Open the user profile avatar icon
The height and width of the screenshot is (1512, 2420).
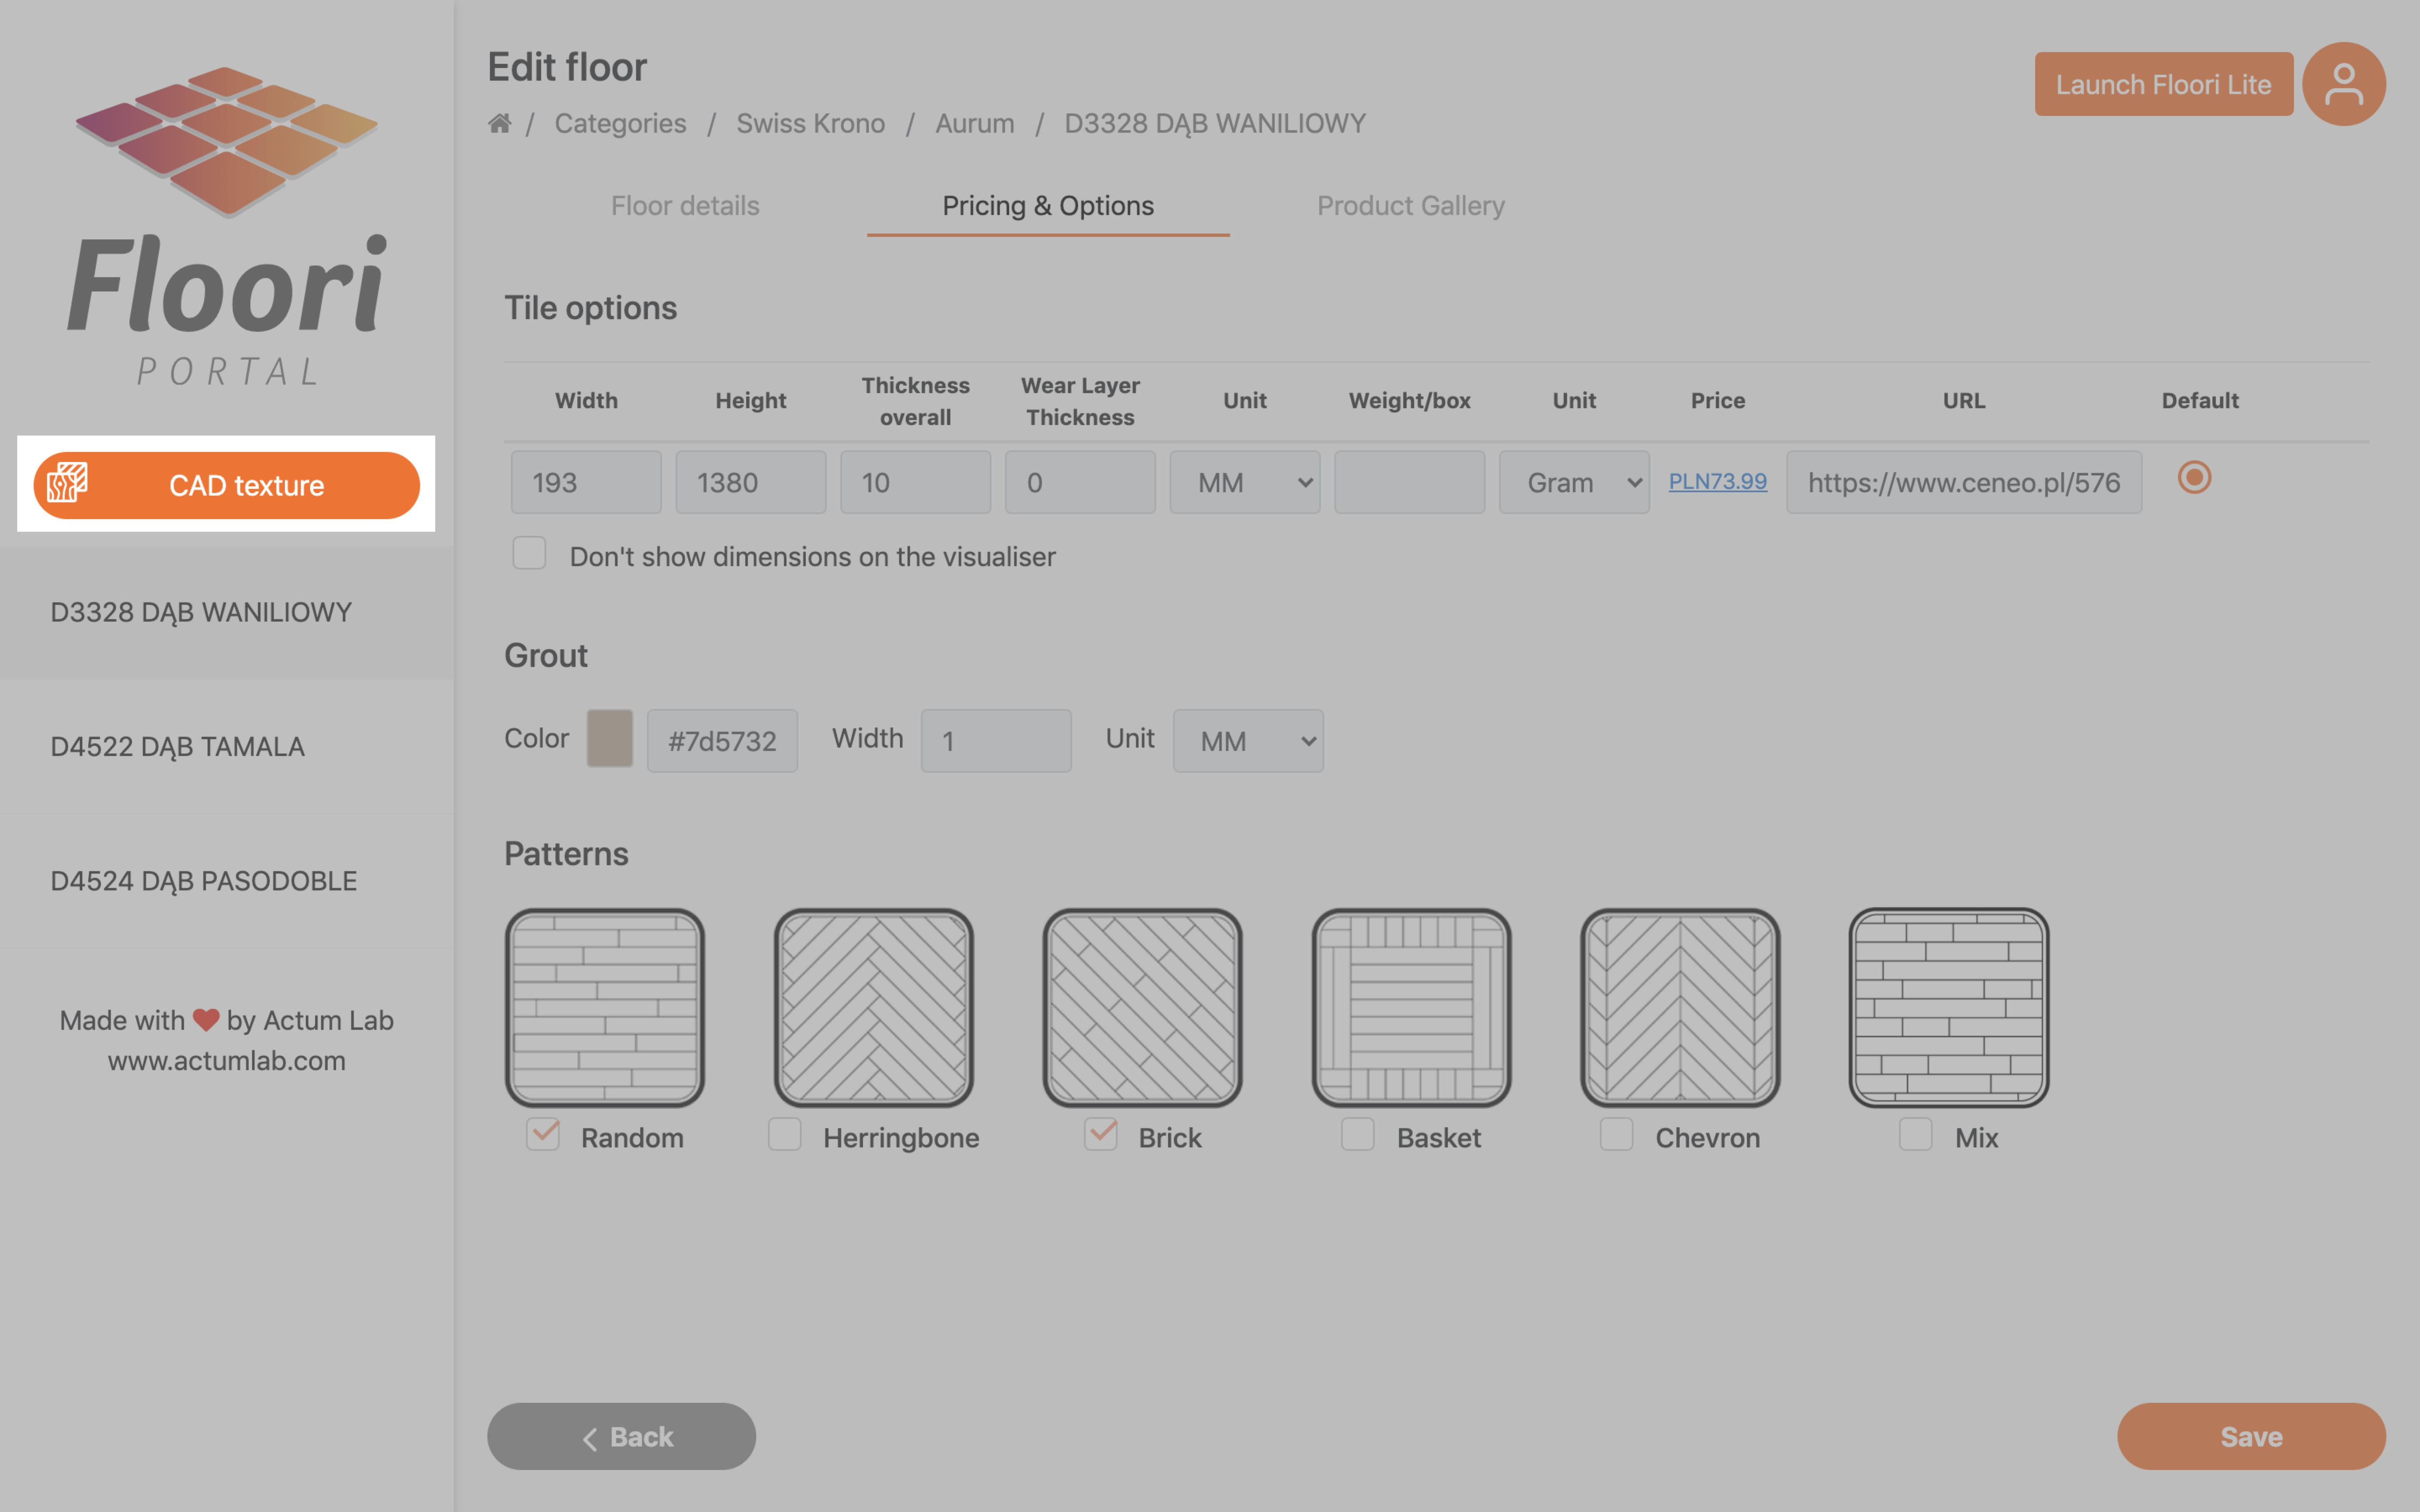(x=2343, y=84)
